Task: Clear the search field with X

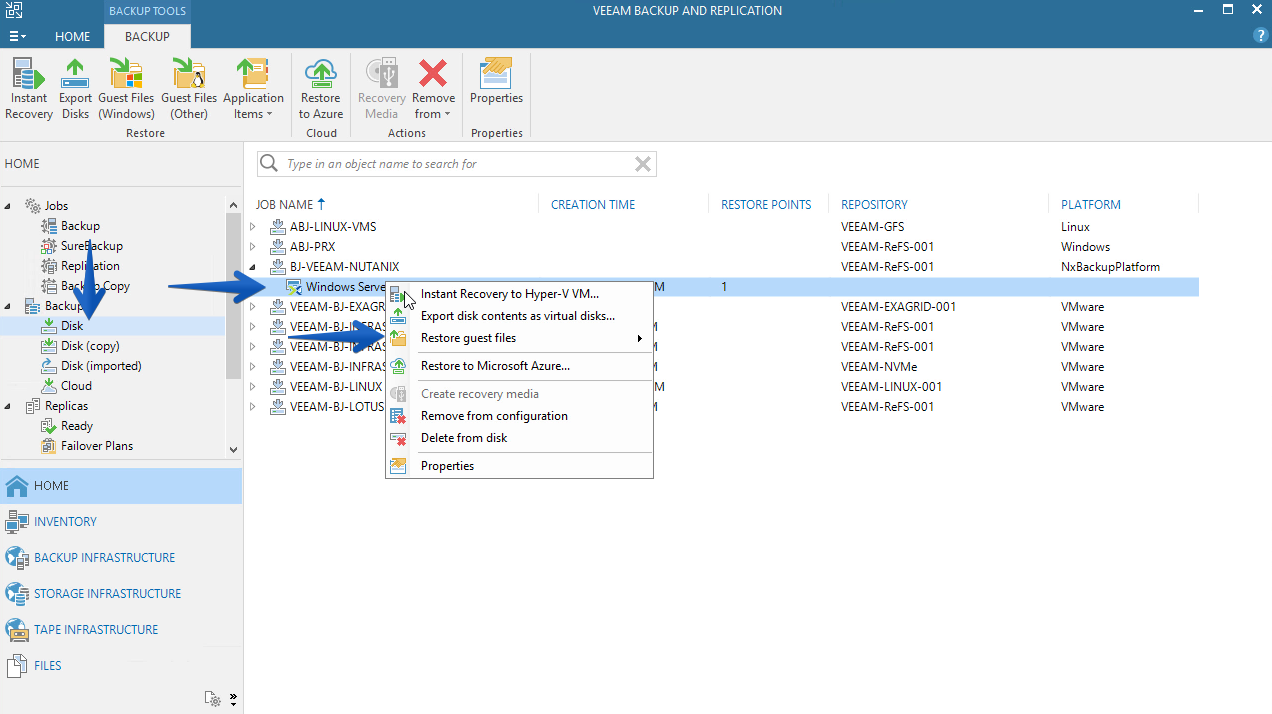Action: point(643,164)
